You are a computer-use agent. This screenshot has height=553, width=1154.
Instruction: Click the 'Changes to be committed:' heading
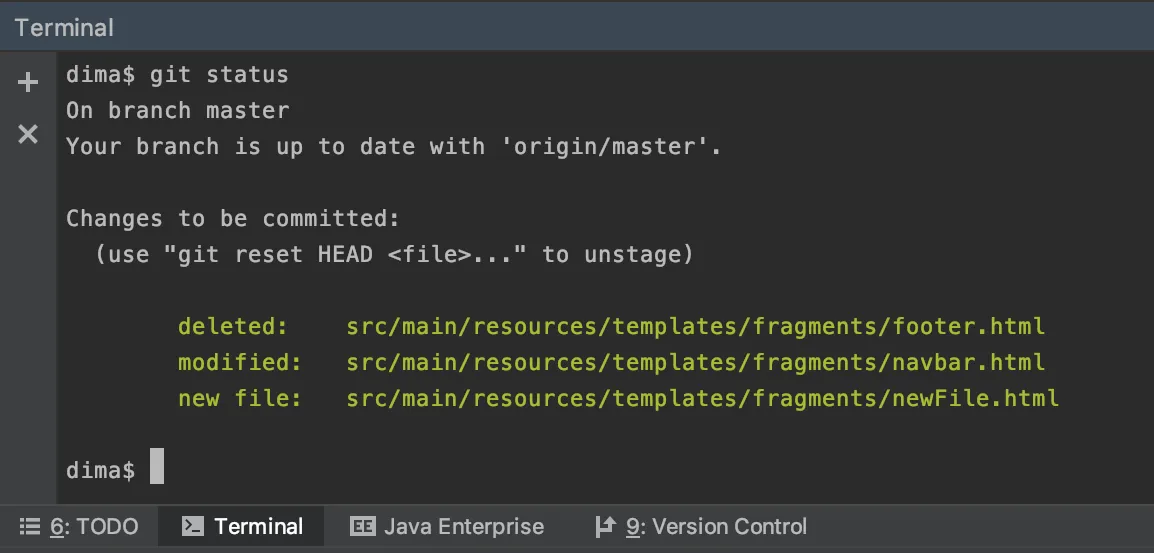[232, 218]
